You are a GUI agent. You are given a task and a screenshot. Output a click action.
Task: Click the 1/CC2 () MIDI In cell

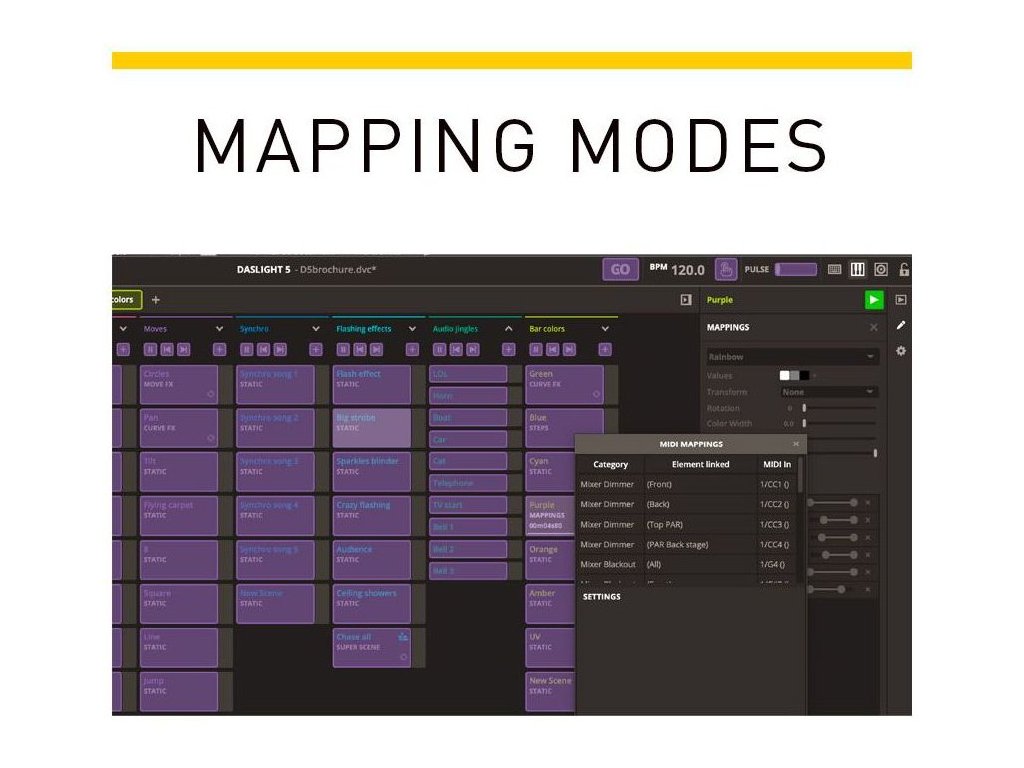coord(775,504)
